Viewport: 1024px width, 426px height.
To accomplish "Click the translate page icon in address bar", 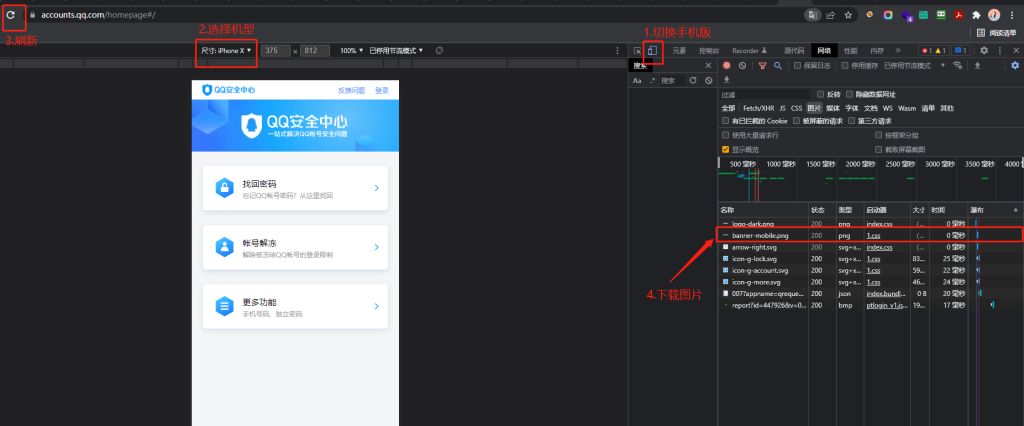I will tap(812, 14).
